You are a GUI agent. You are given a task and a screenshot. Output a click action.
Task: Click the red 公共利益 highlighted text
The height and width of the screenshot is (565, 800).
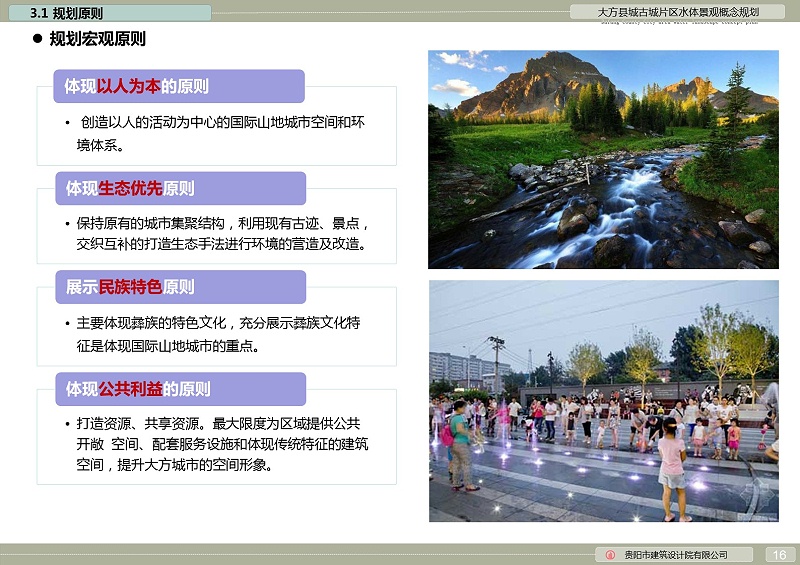130,389
